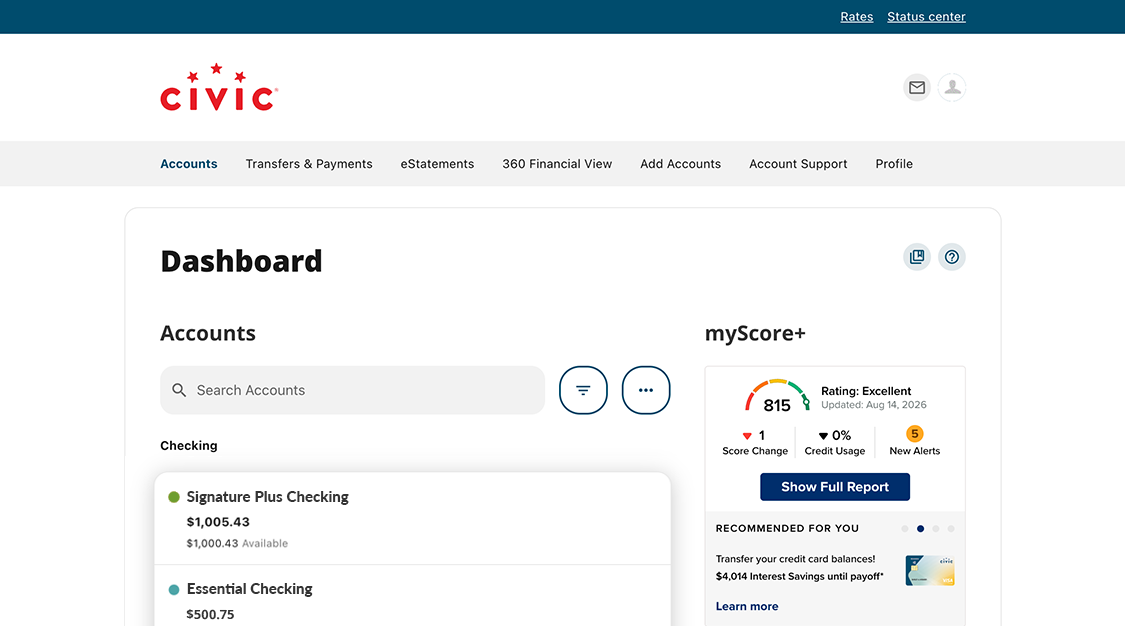This screenshot has width=1125, height=626.
Task: Select the second recommendation carousel dot
Action: tap(921, 528)
